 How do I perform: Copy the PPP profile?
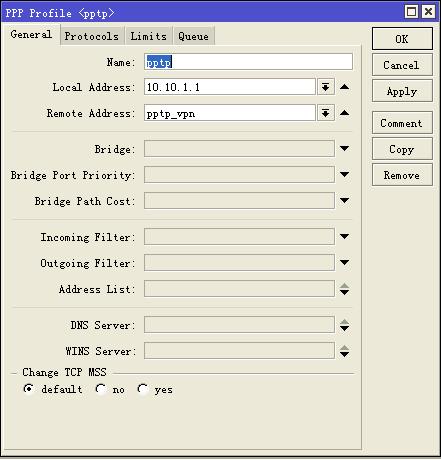click(x=402, y=149)
